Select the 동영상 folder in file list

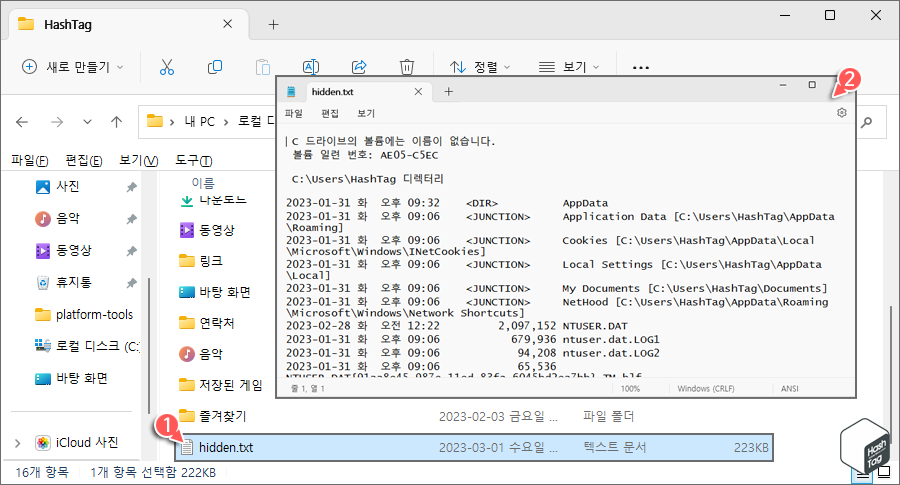[207, 230]
